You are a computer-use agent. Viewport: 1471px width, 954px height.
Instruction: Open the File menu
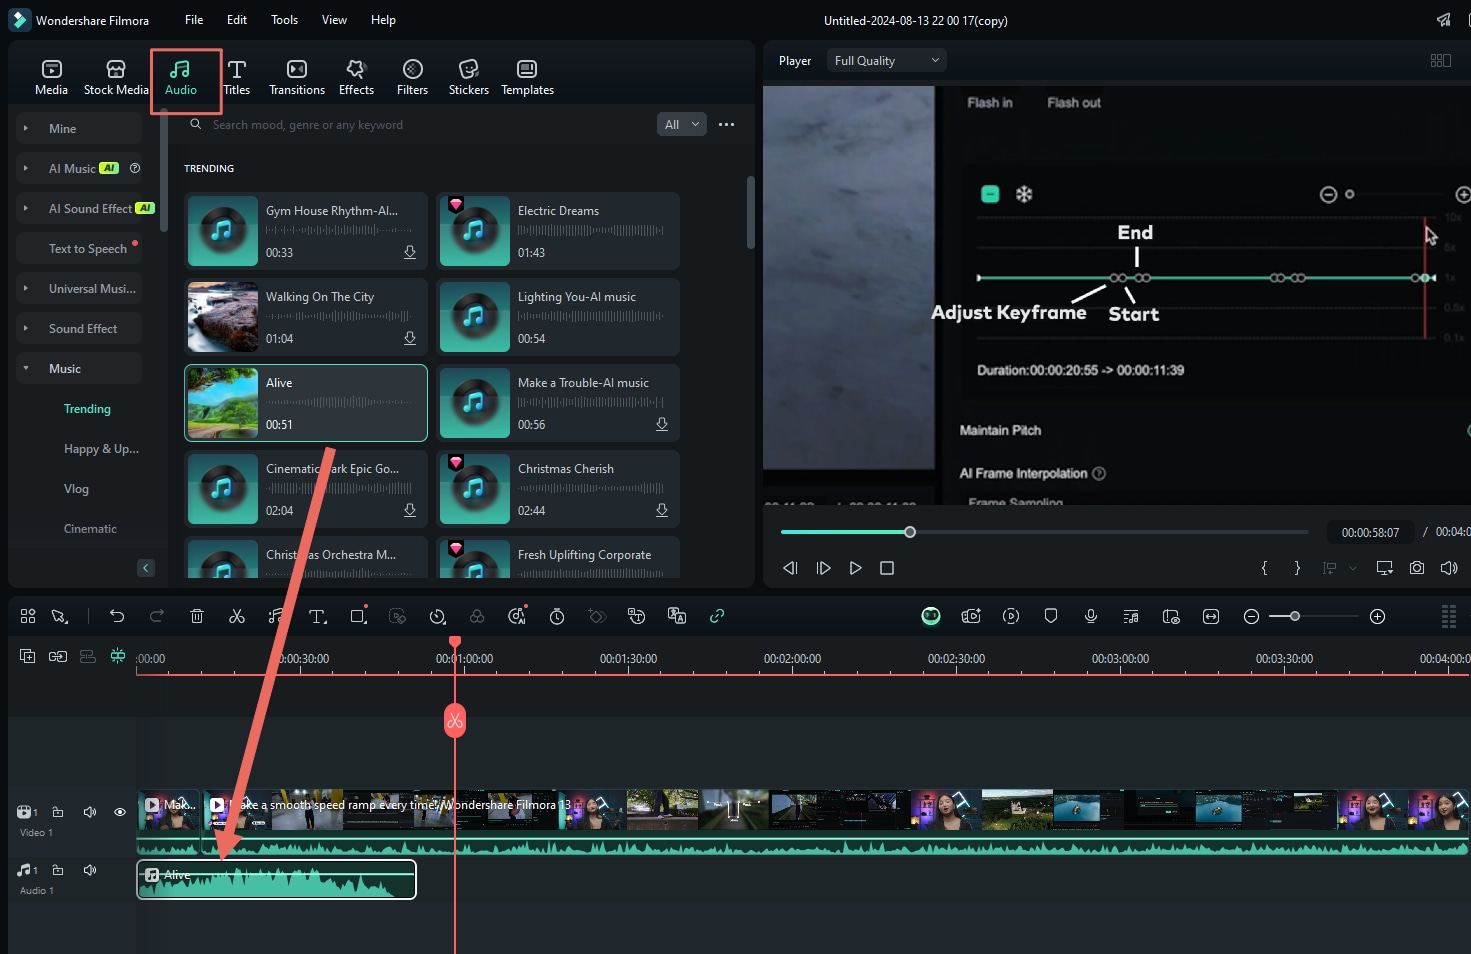click(x=194, y=20)
